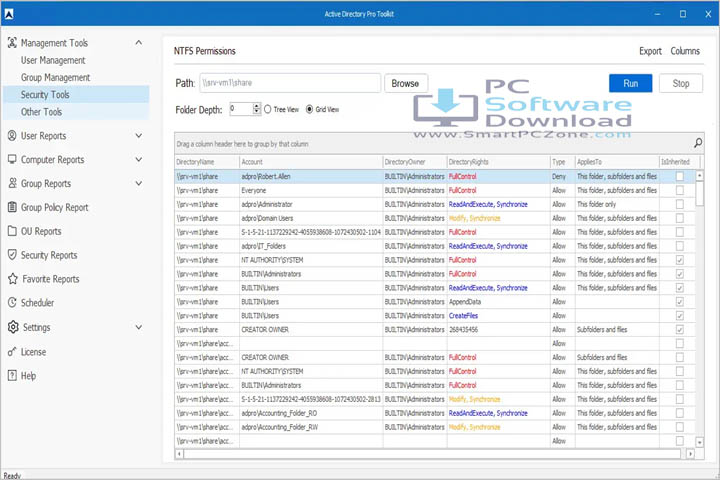Open the Help menu item
Viewport: 720px width, 480px height.
[x=28, y=376]
